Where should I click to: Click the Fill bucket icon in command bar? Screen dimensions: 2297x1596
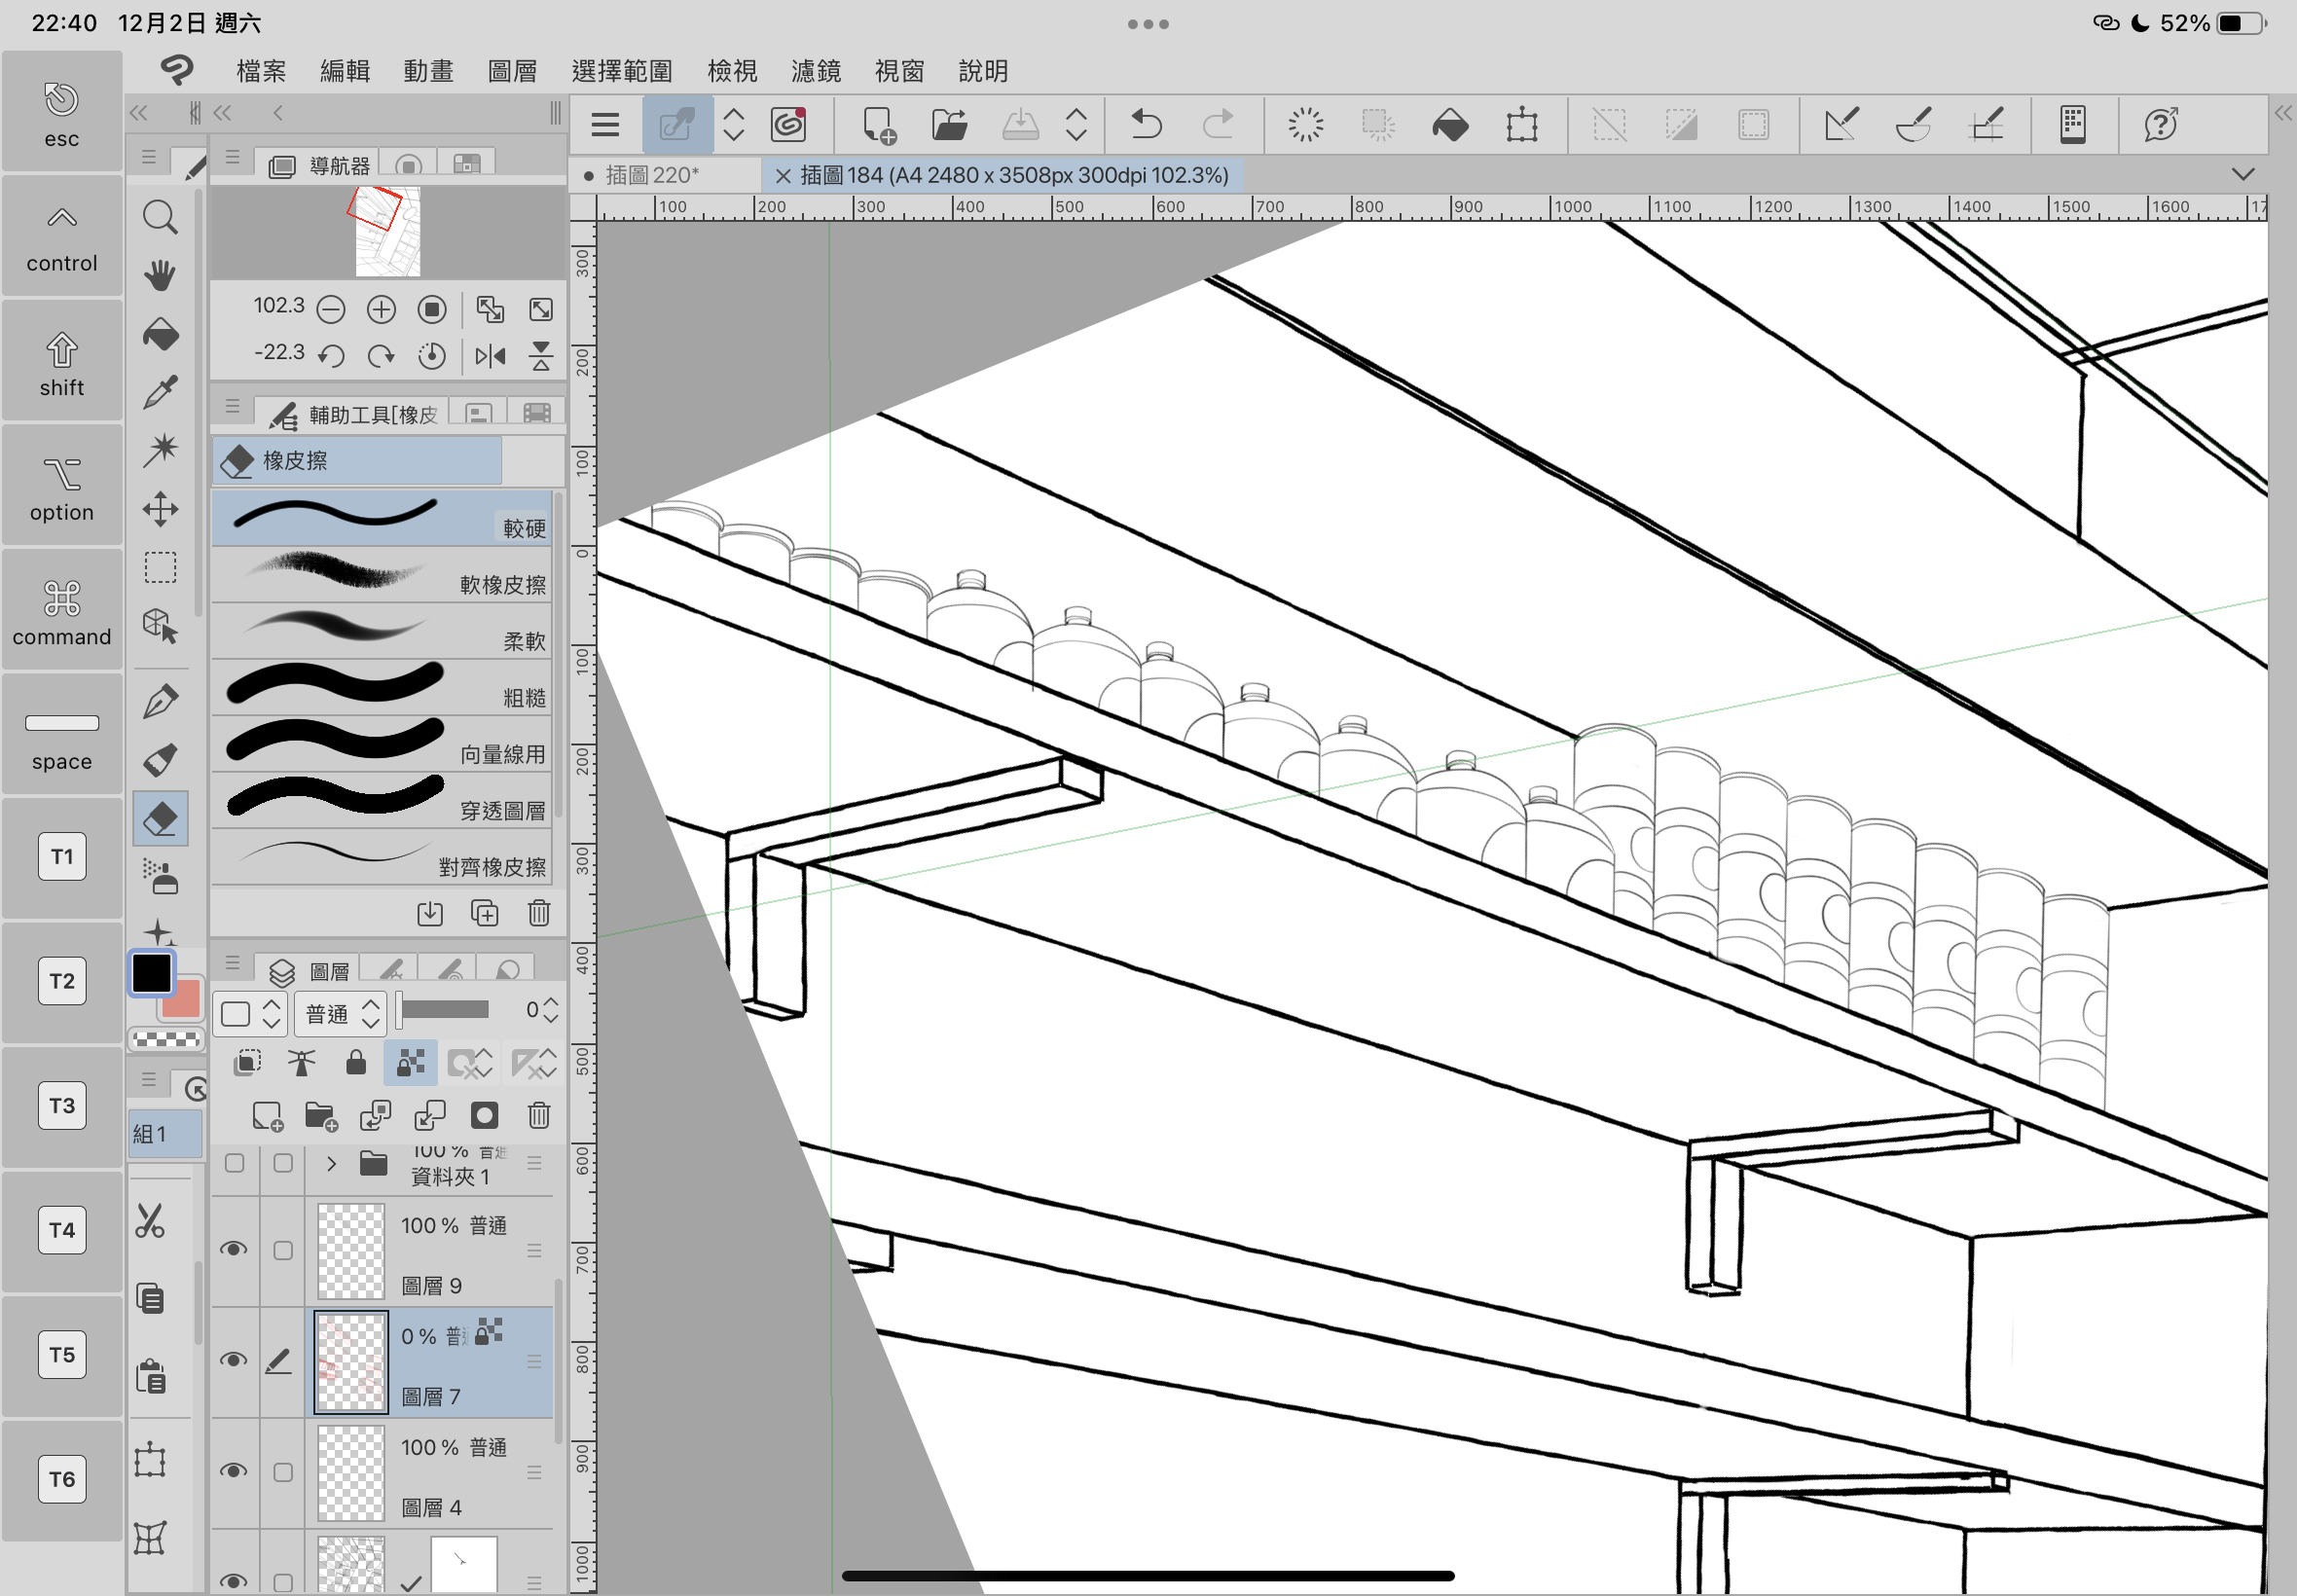[x=1450, y=125]
